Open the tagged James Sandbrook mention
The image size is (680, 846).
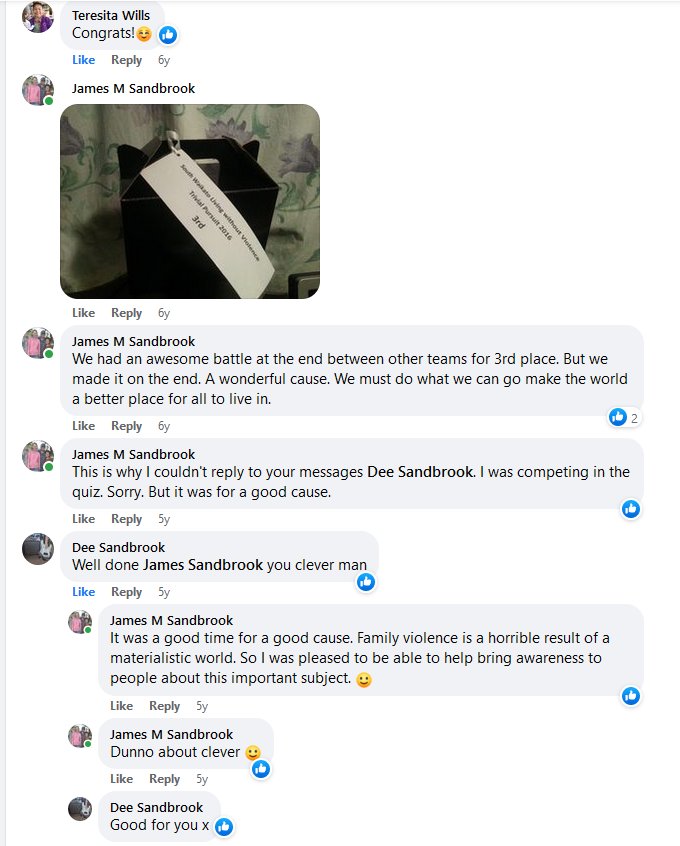coord(203,565)
